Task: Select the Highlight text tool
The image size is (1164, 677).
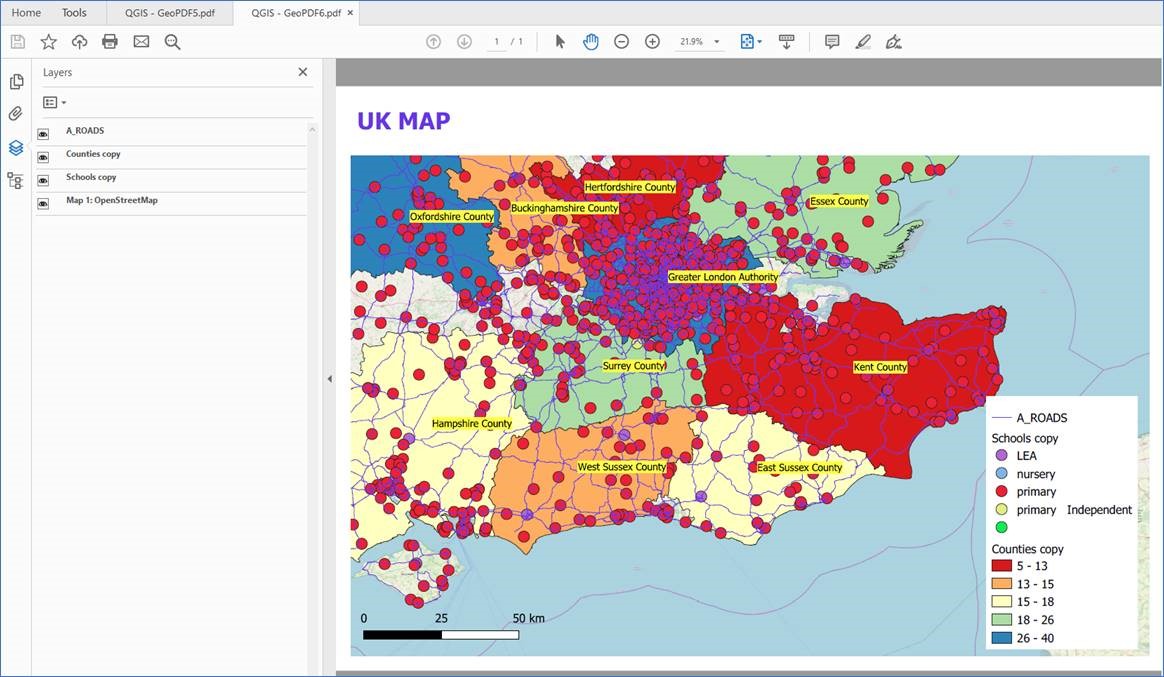Action: coord(862,41)
